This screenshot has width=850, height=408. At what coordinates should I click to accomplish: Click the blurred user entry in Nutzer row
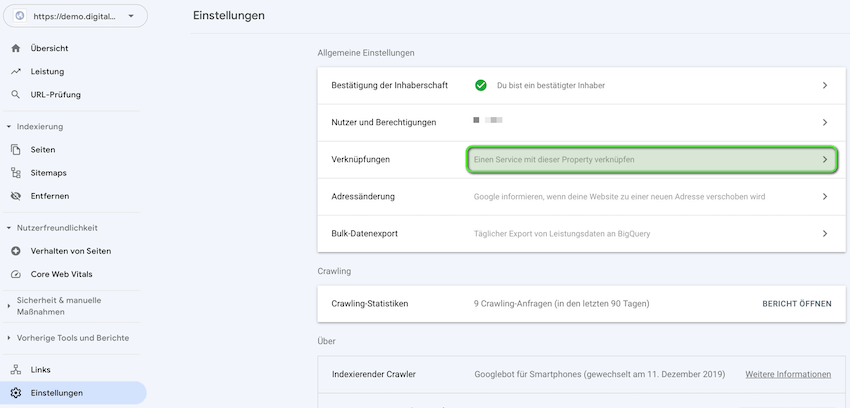click(488, 120)
